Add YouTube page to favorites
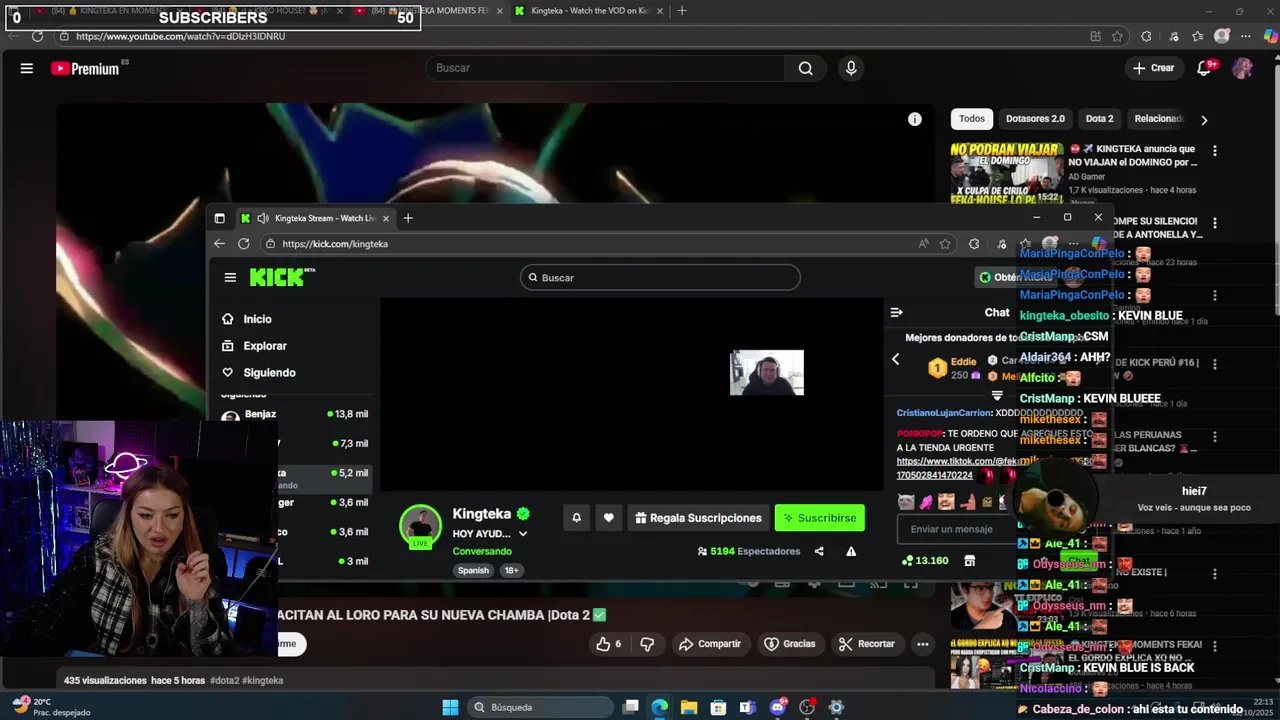 1117,36
